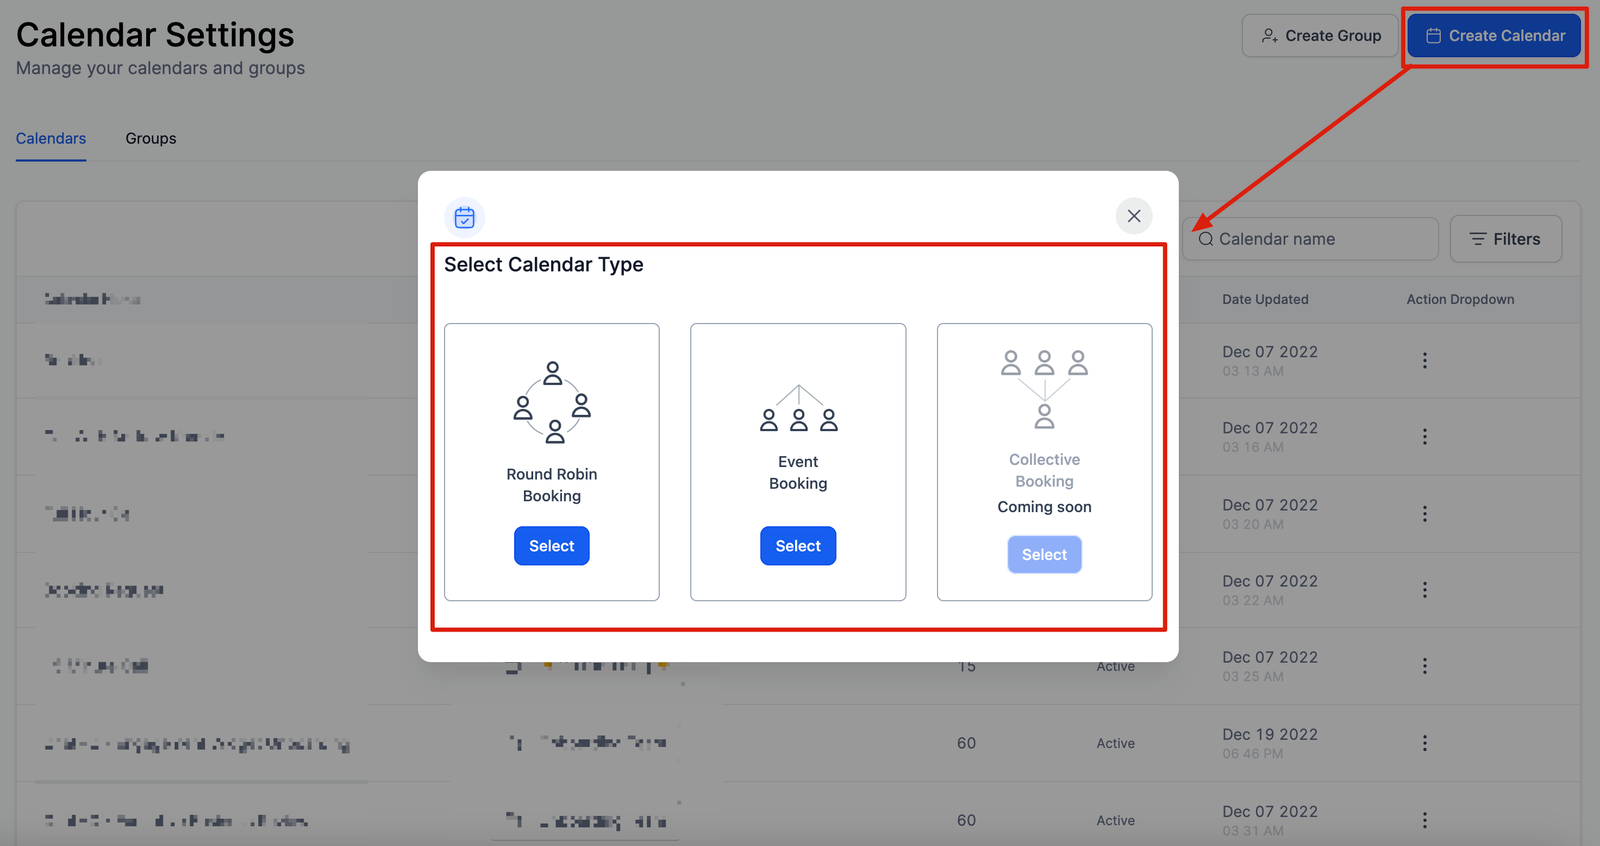Open the Calendars tab

pos(51,138)
